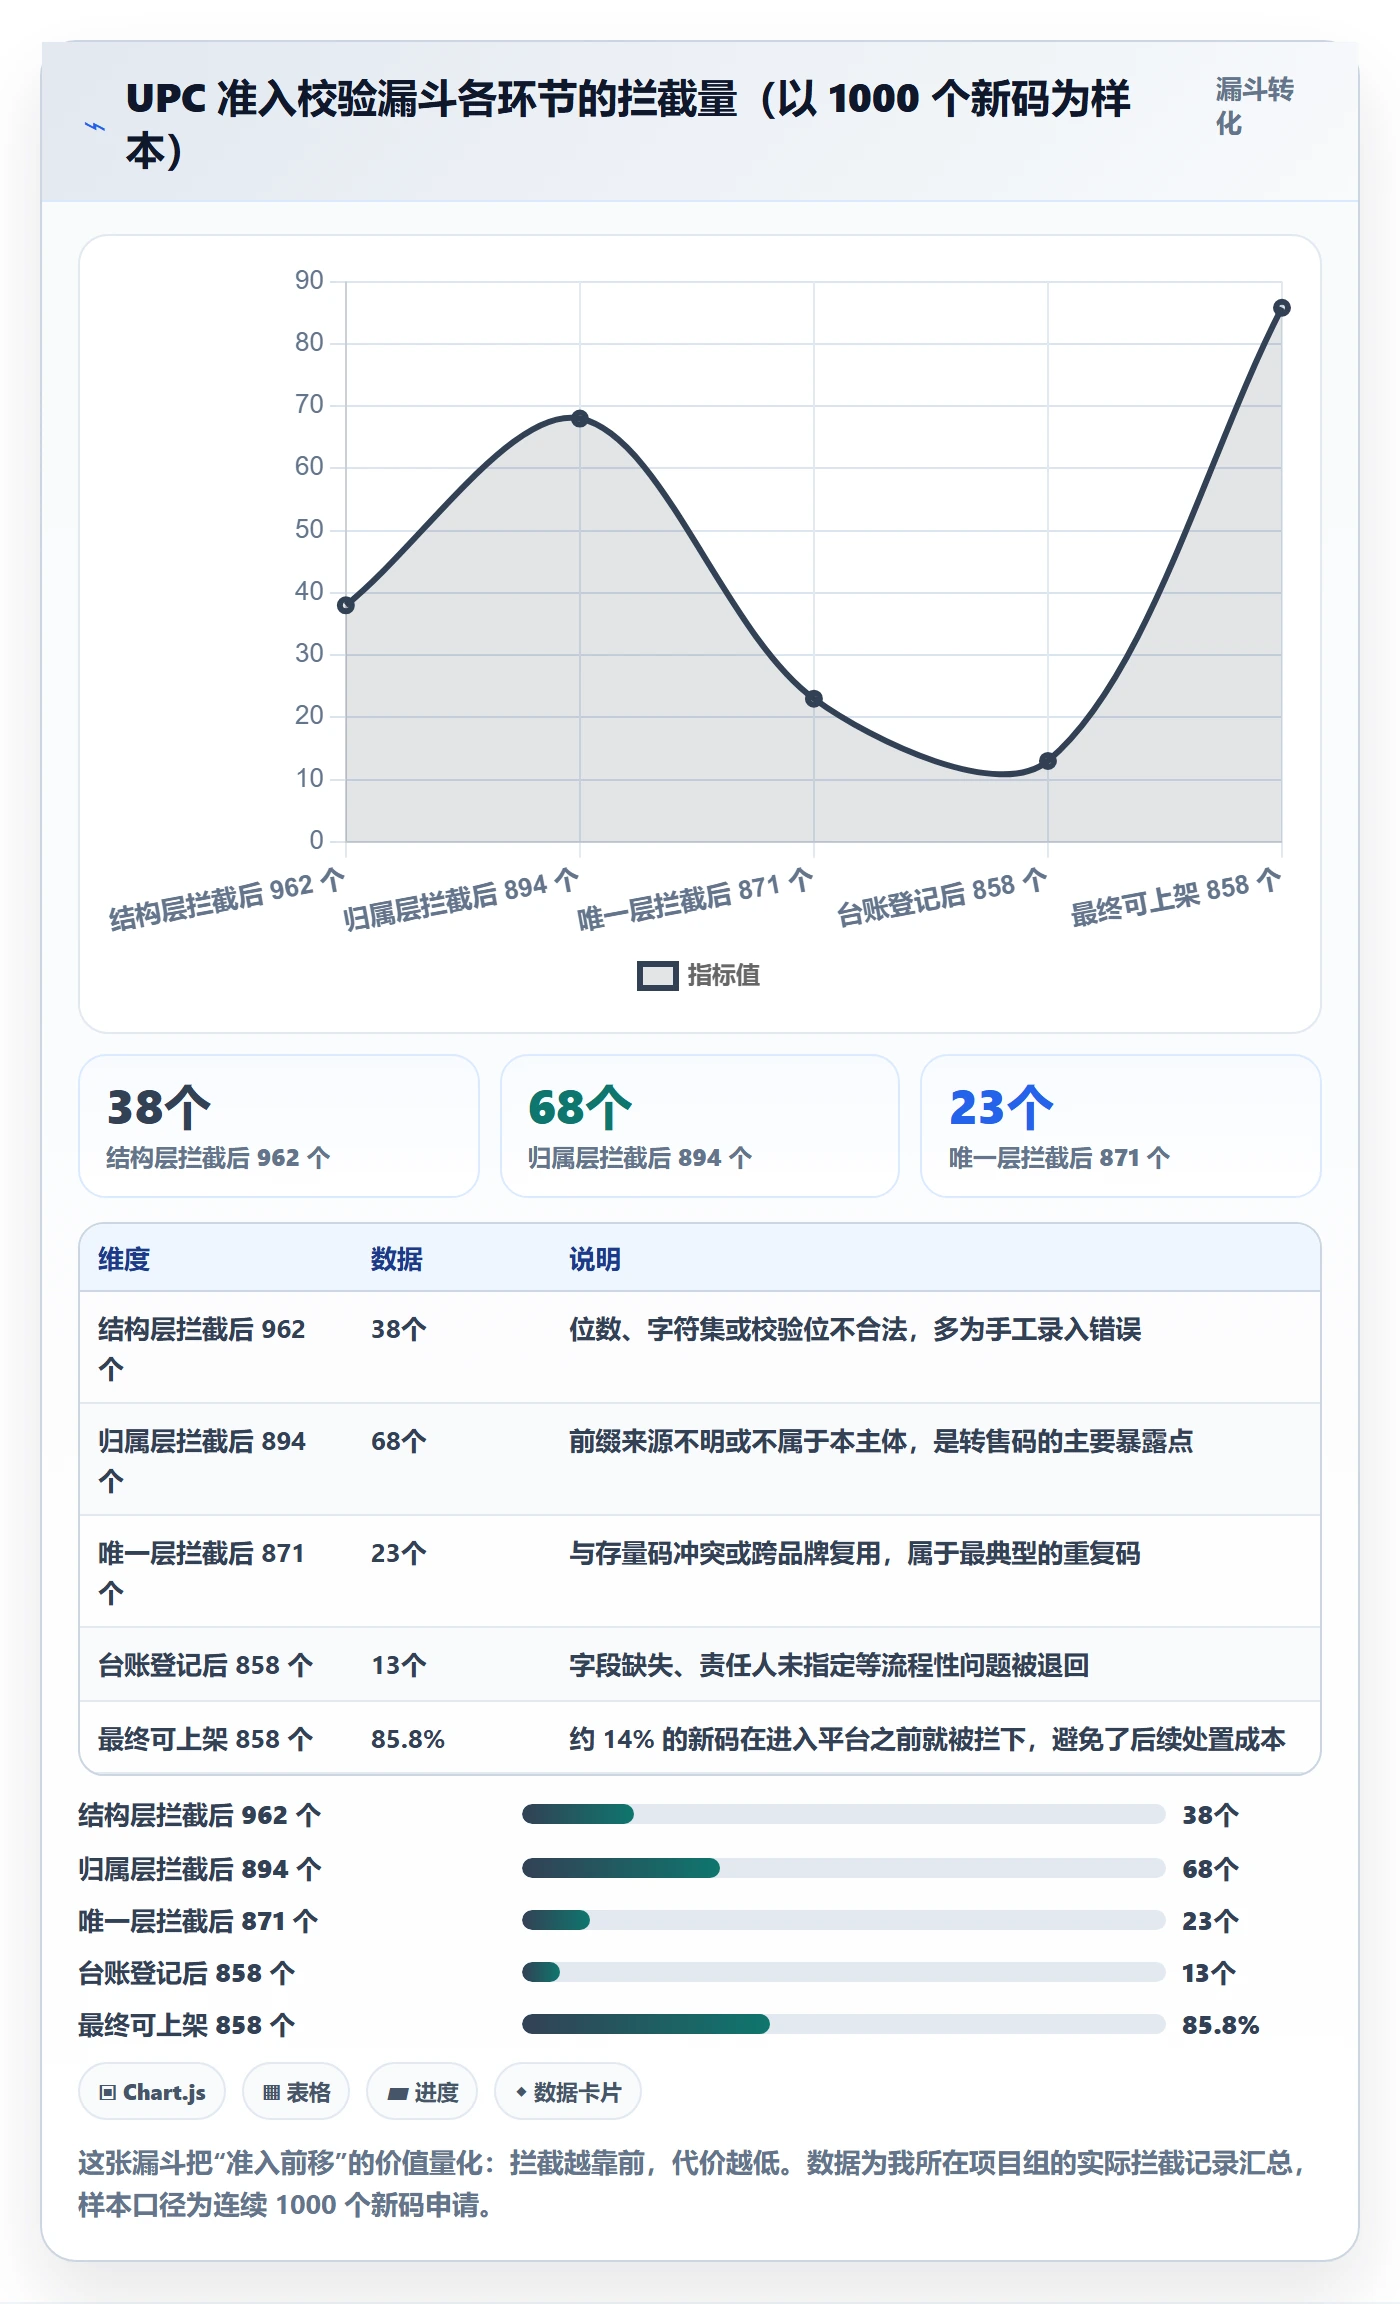Image resolution: width=1400 pixels, height=2304 pixels.
Task: Click the x-axis label 台账登记后 858 个
Action: pos(942,897)
